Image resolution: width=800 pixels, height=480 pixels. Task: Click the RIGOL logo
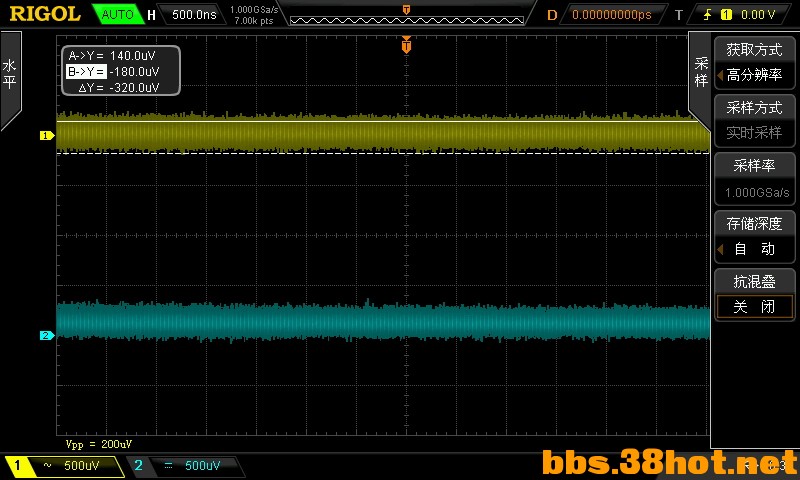coord(45,14)
